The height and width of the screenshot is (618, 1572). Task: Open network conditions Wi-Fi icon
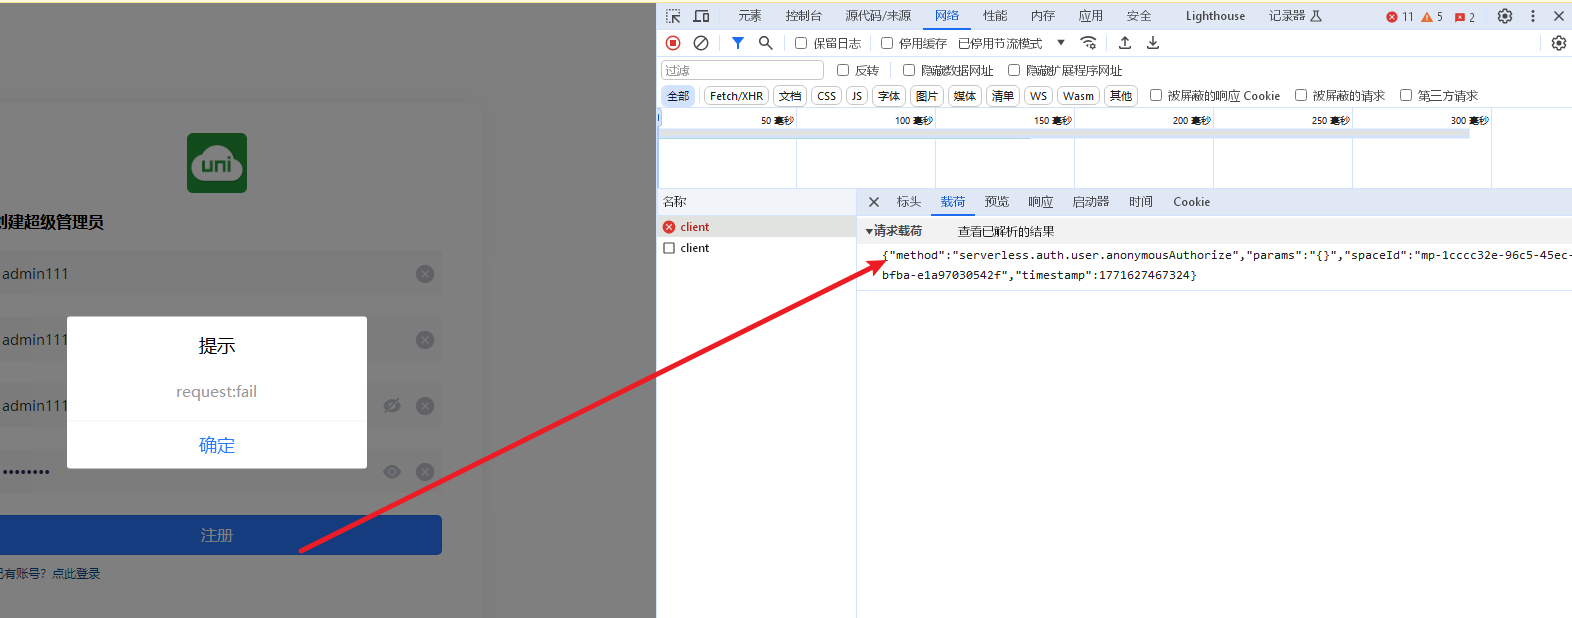pos(1089,43)
